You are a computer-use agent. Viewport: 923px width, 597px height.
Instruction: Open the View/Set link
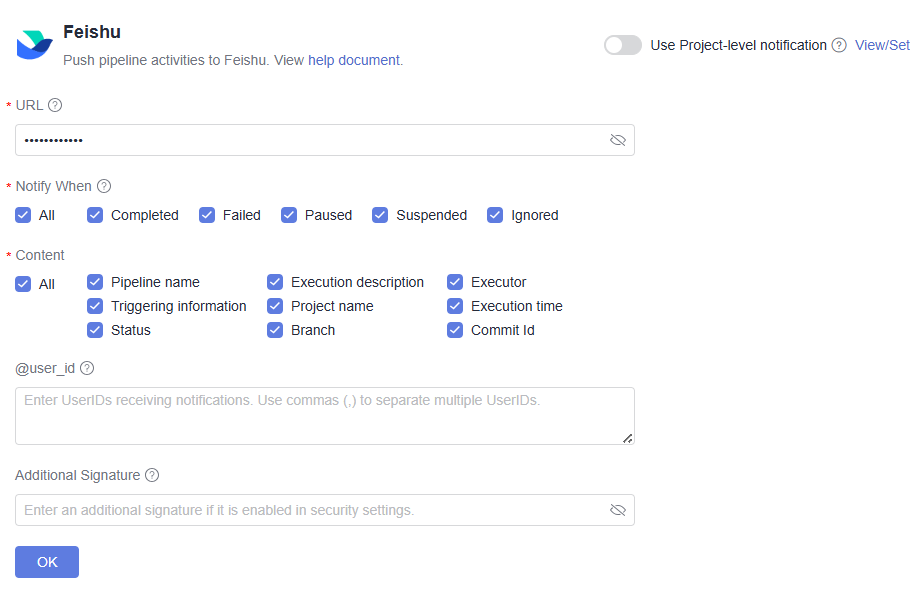pos(882,45)
